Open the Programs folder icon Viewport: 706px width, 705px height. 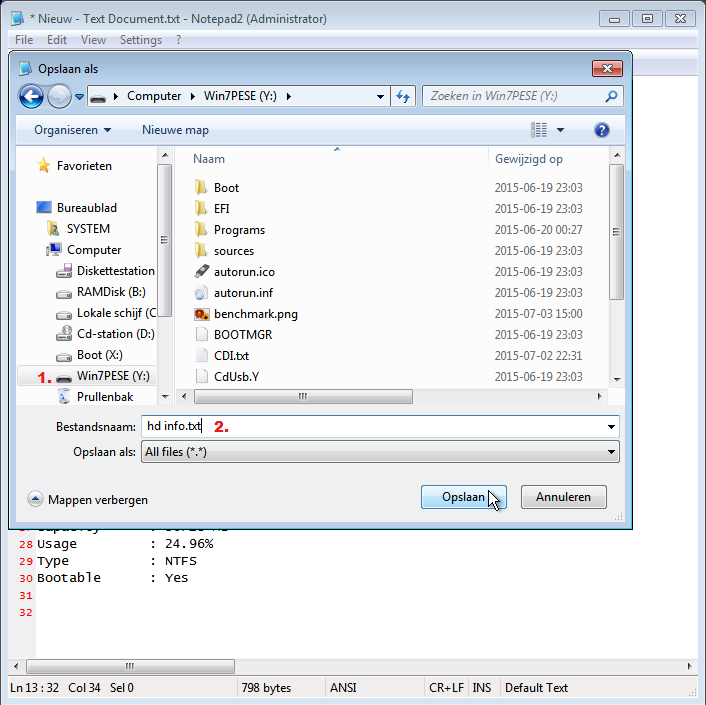201,230
